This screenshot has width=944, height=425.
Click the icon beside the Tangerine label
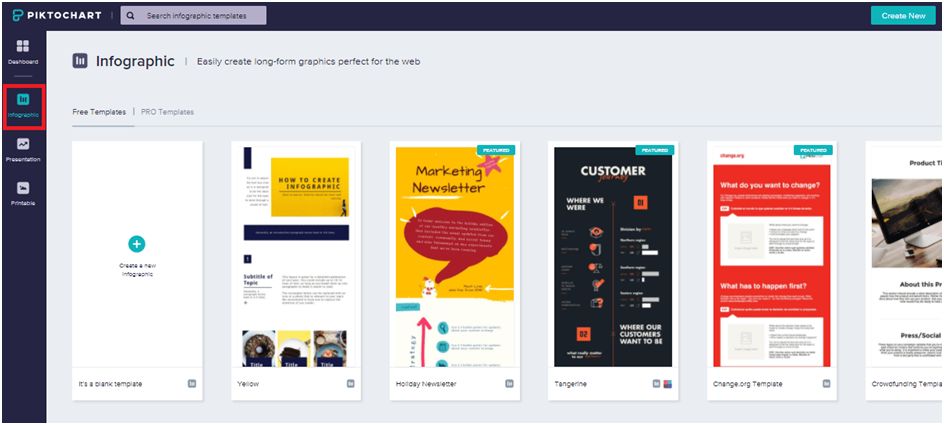[x=655, y=383]
